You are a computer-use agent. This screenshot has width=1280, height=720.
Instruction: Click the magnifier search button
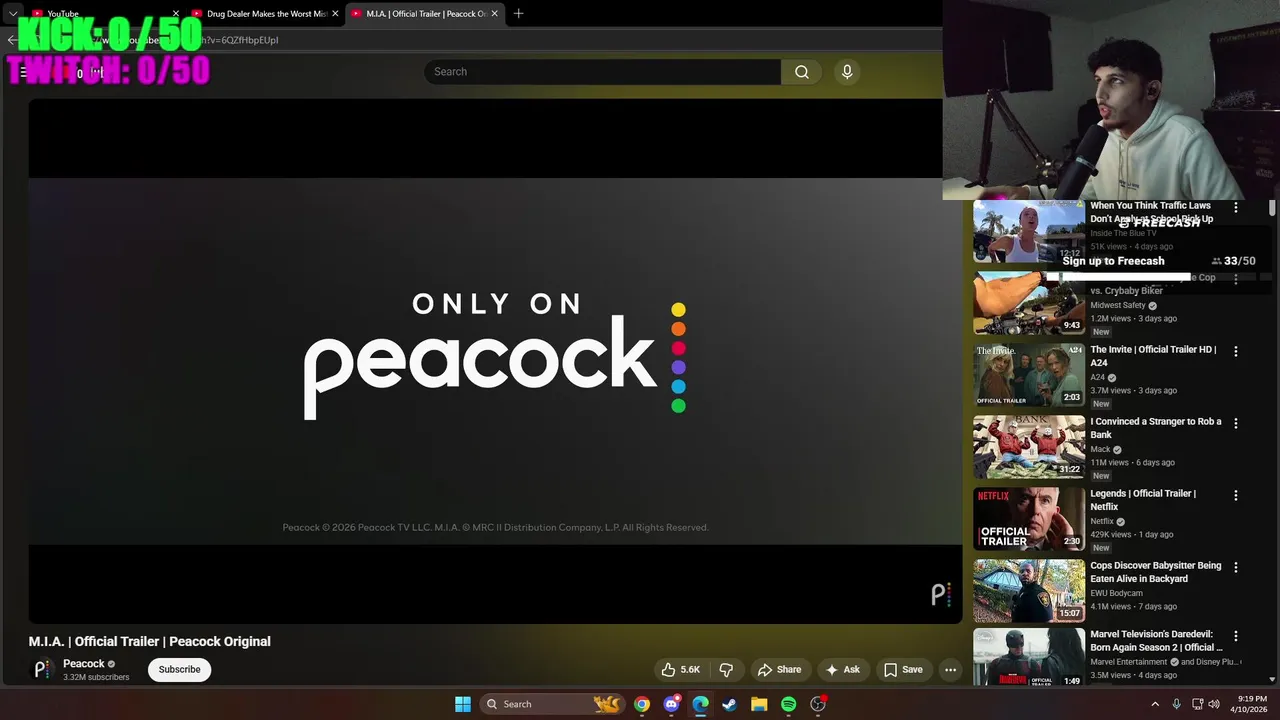pyautogui.click(x=802, y=72)
